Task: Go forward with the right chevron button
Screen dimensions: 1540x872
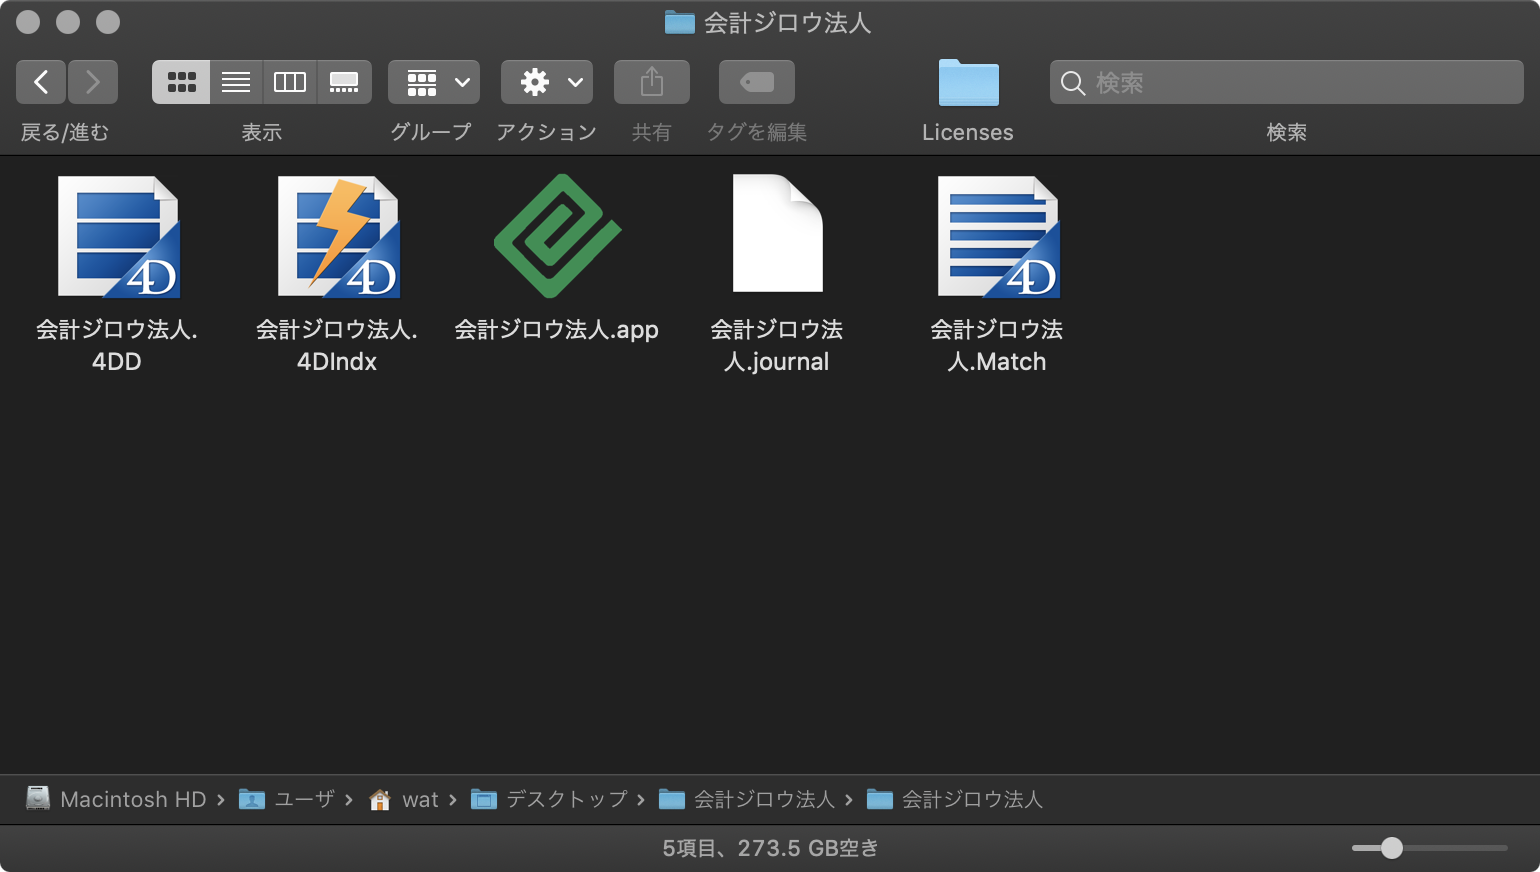Action: (x=93, y=82)
